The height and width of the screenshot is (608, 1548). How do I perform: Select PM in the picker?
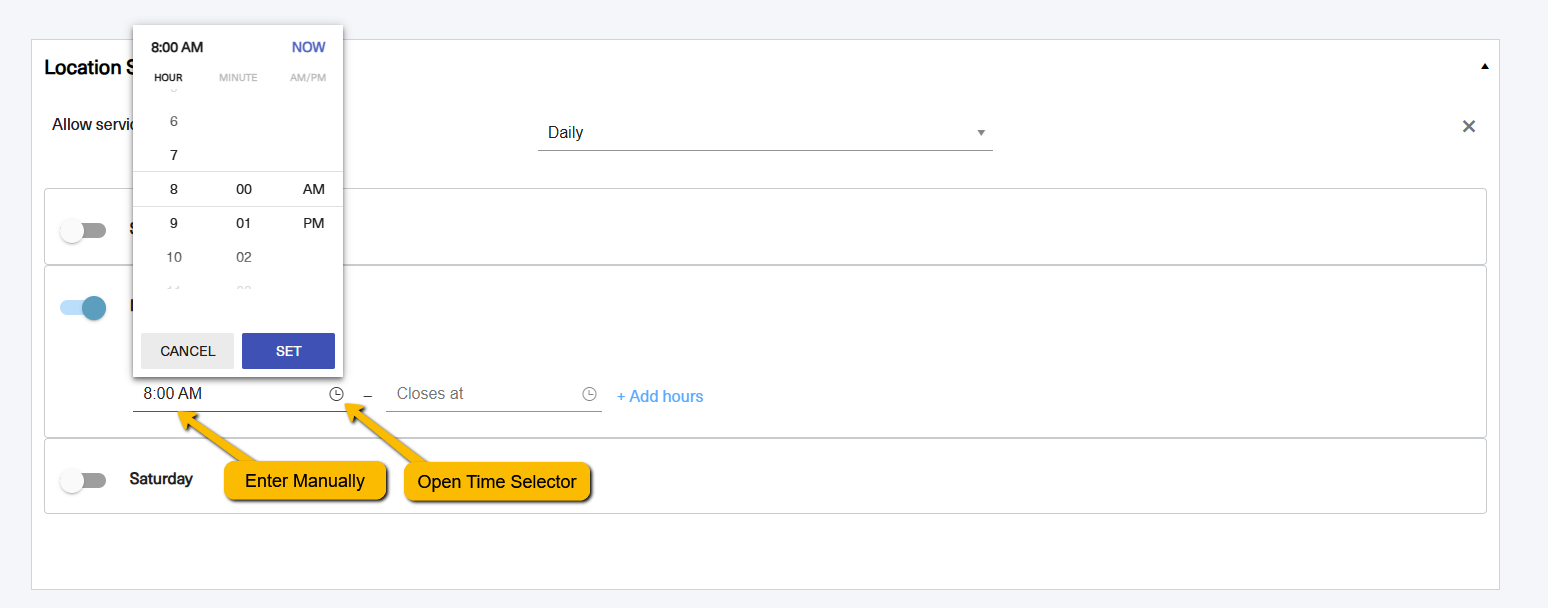tap(314, 223)
